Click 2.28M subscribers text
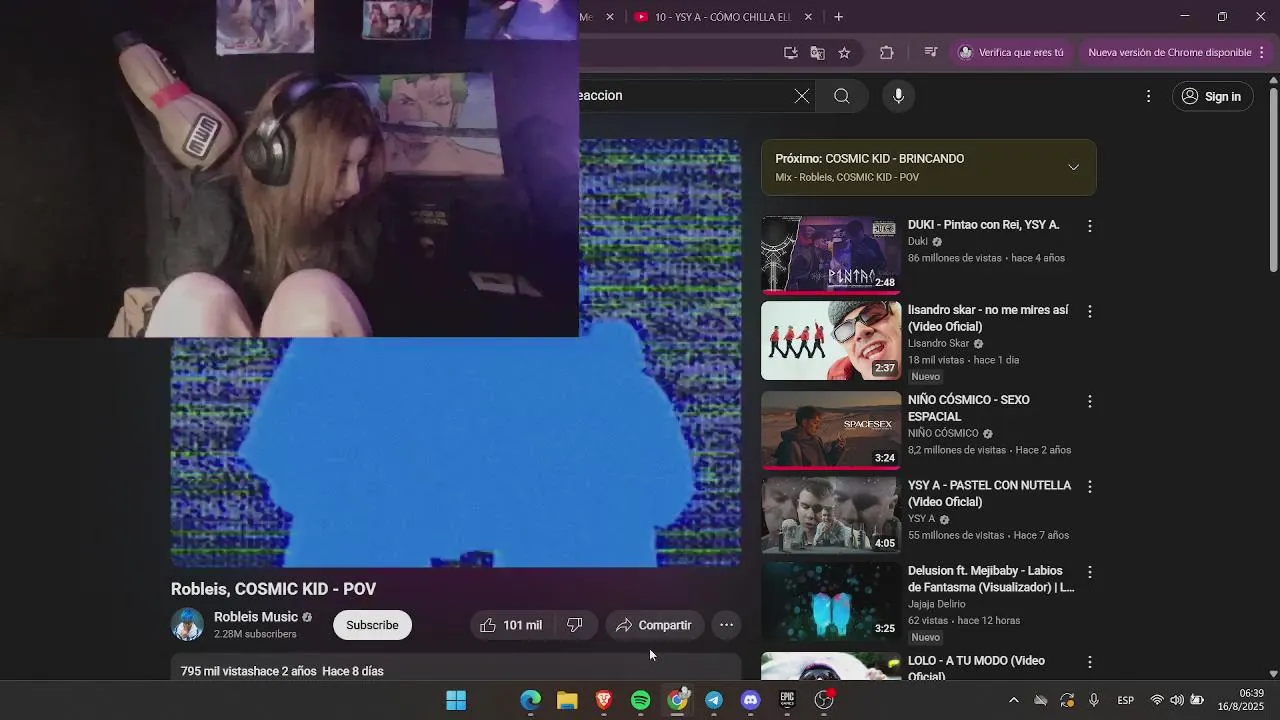The width and height of the screenshot is (1280, 720). click(255, 634)
